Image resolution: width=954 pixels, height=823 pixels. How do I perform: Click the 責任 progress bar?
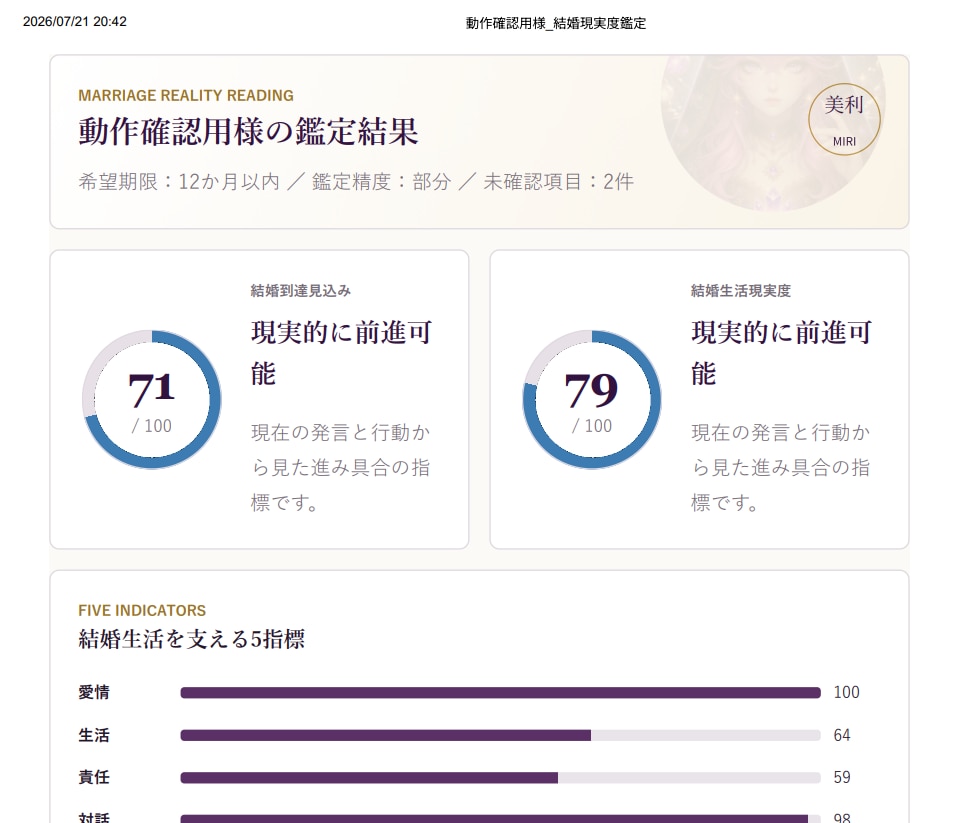500,777
